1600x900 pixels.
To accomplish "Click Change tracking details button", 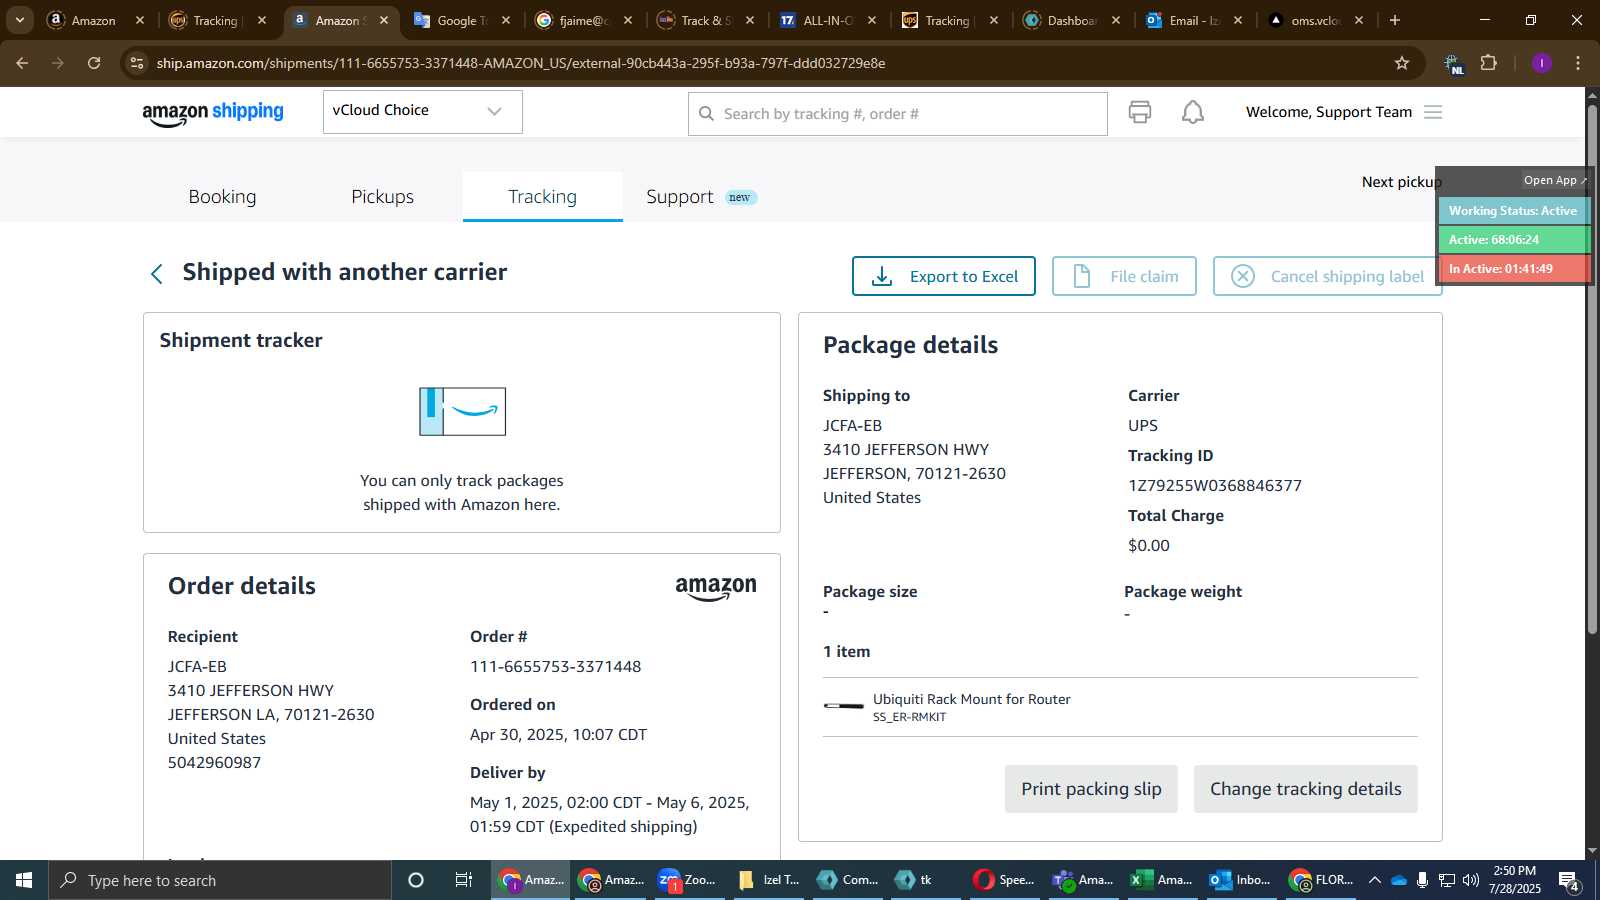I will tap(1305, 789).
